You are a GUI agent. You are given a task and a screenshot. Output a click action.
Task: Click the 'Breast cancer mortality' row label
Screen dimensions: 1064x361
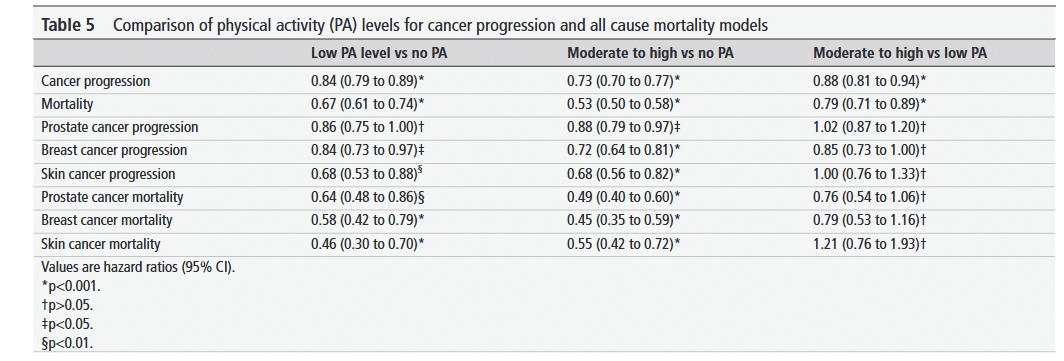click(x=107, y=220)
